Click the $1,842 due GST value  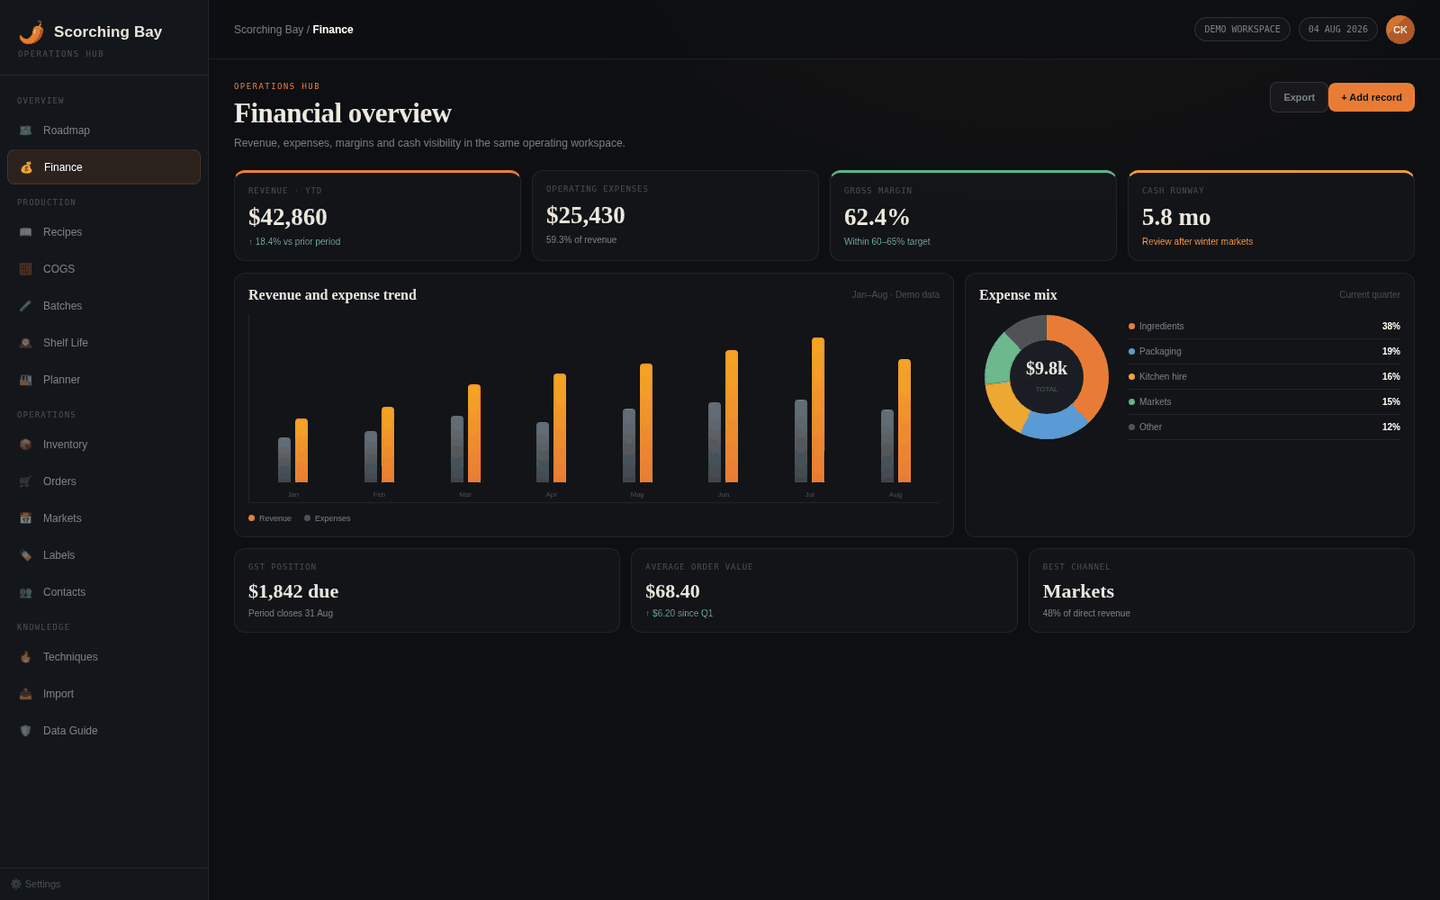(x=293, y=591)
